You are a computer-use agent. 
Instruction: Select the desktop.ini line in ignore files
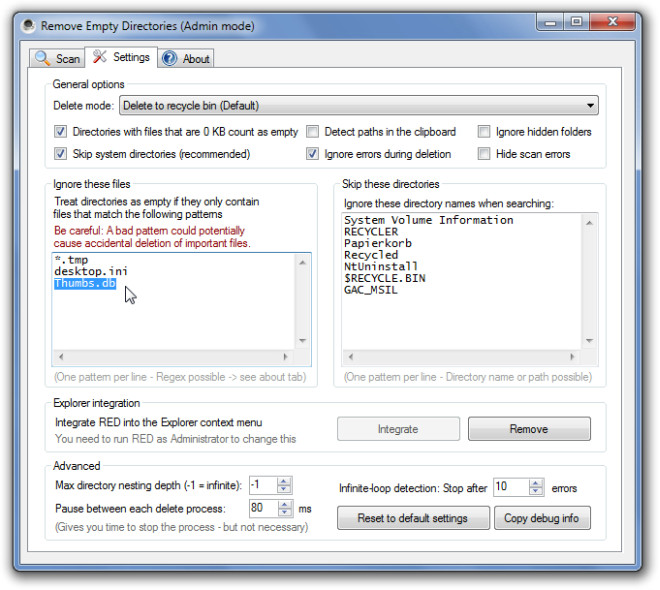(92, 271)
